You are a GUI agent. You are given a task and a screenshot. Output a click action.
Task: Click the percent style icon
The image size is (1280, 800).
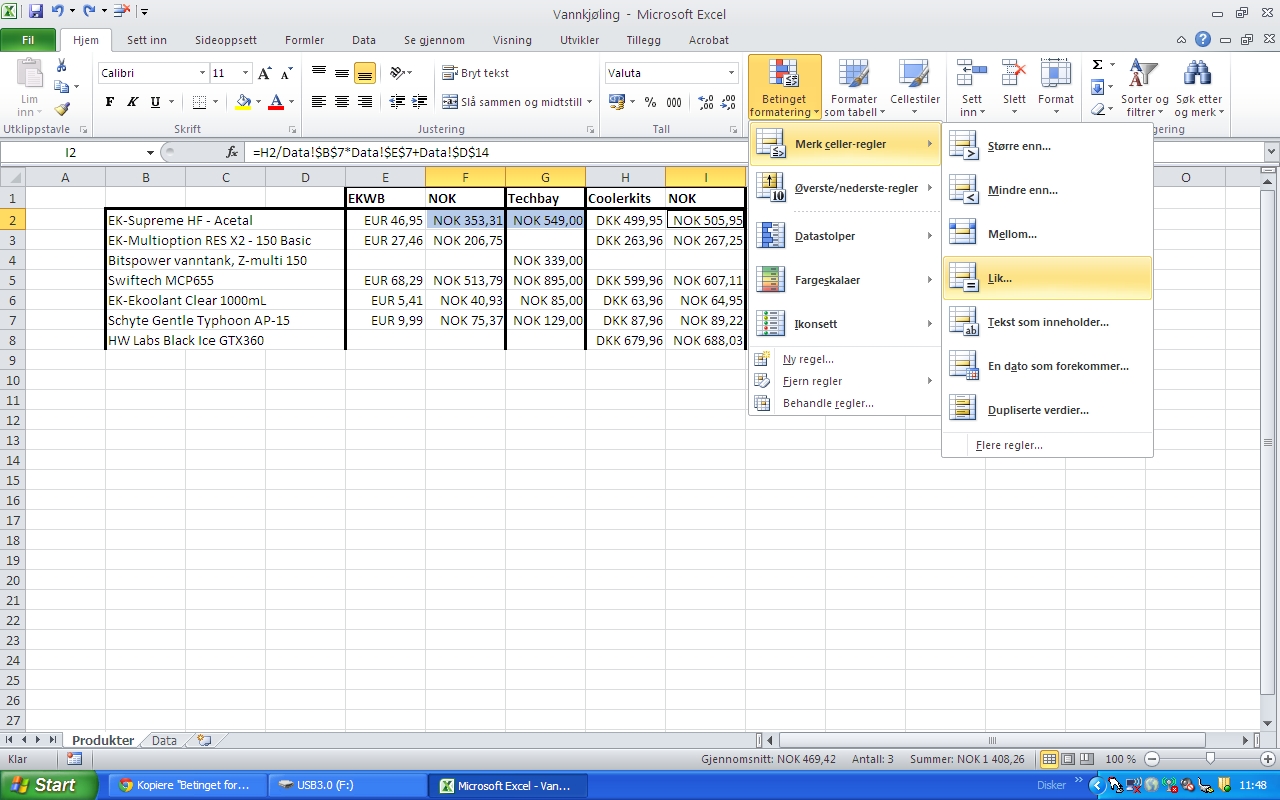651,102
